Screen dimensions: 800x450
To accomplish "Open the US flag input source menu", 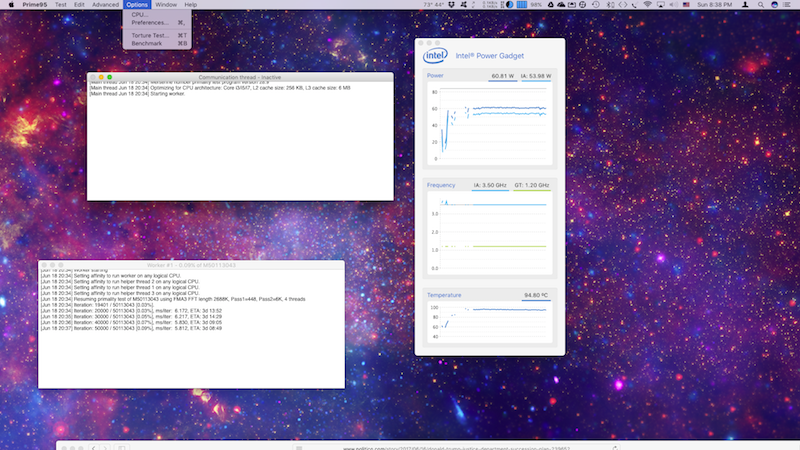I will pyautogui.click(x=686, y=5).
